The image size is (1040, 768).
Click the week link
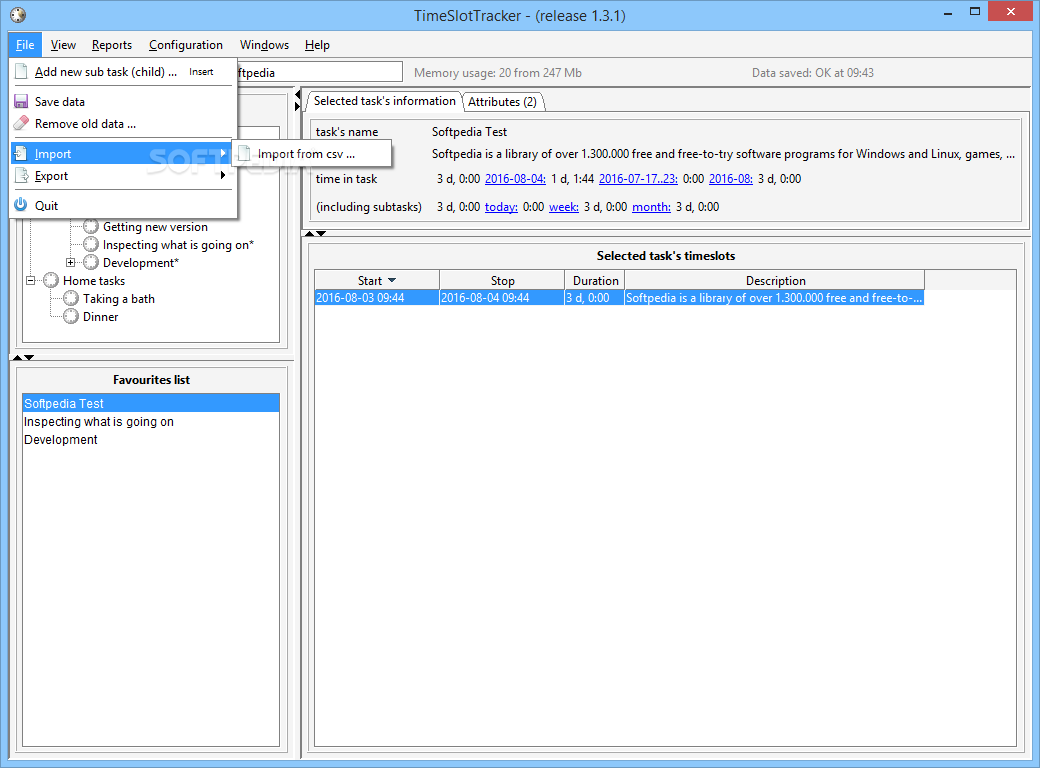(564, 206)
